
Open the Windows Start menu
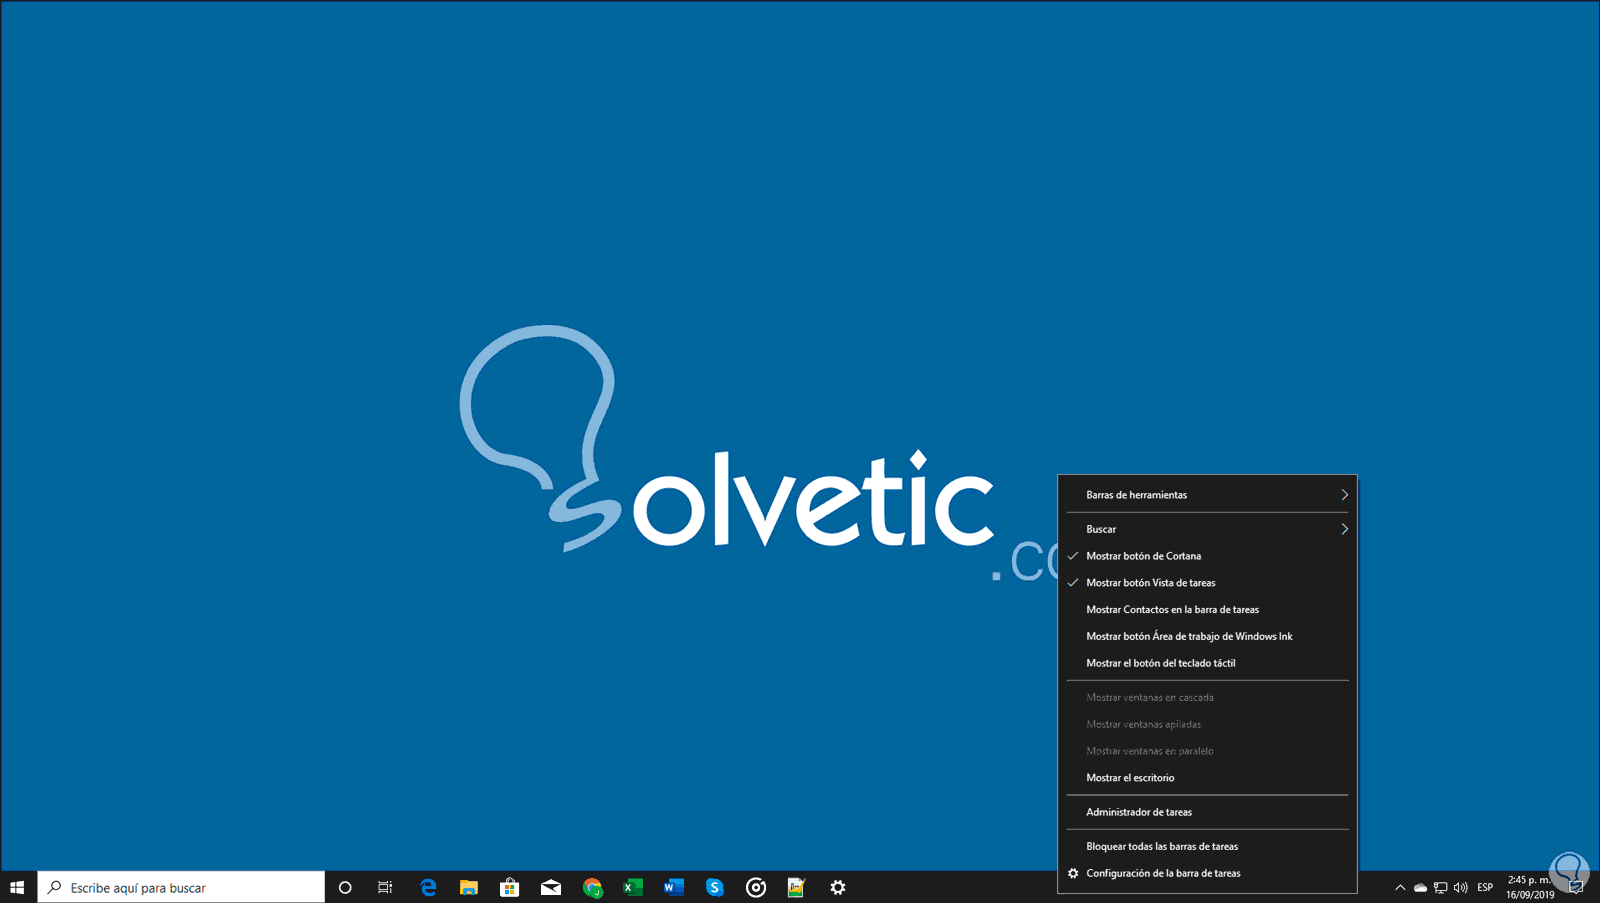coord(17,887)
